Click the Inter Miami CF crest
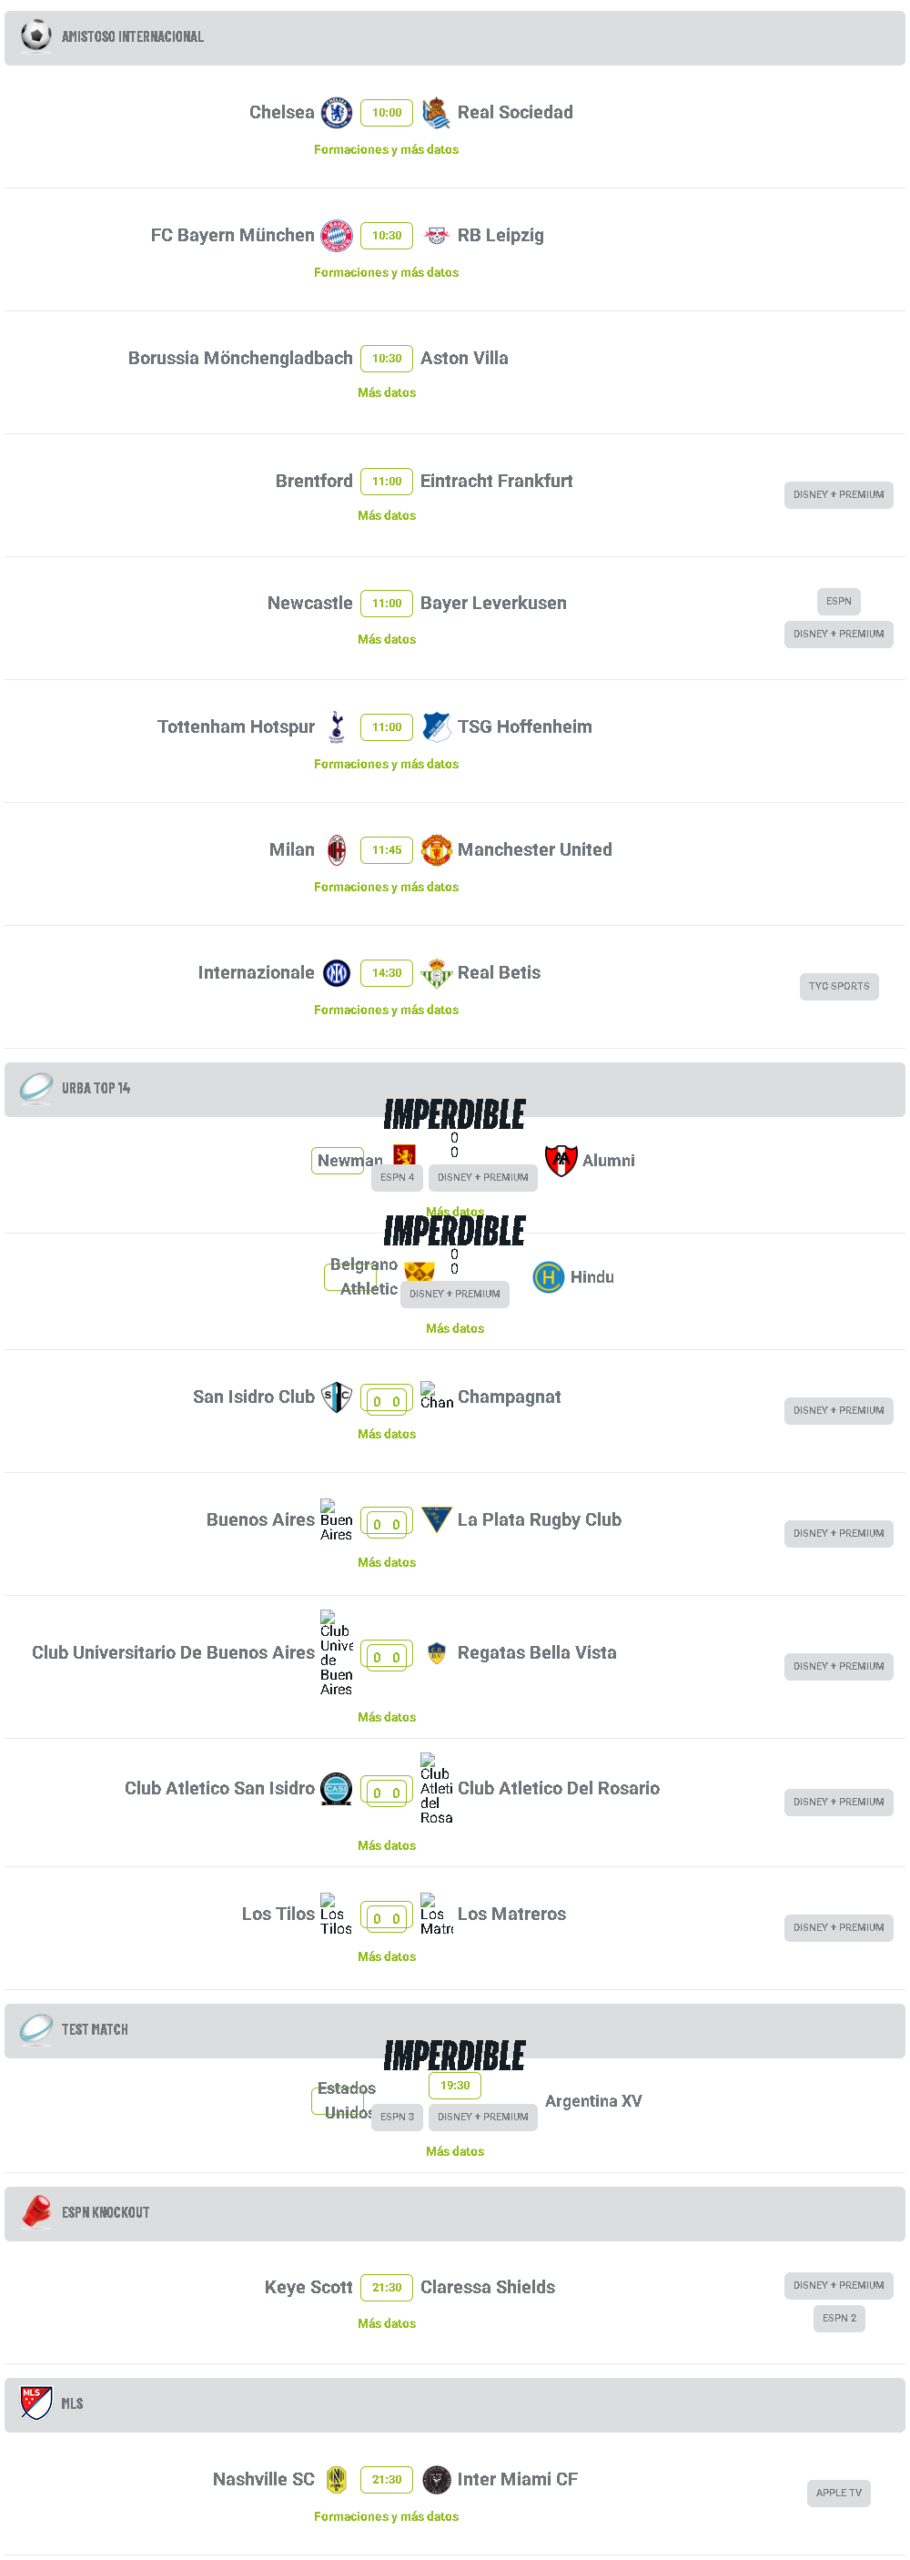The height and width of the screenshot is (2560, 910). [x=437, y=2479]
